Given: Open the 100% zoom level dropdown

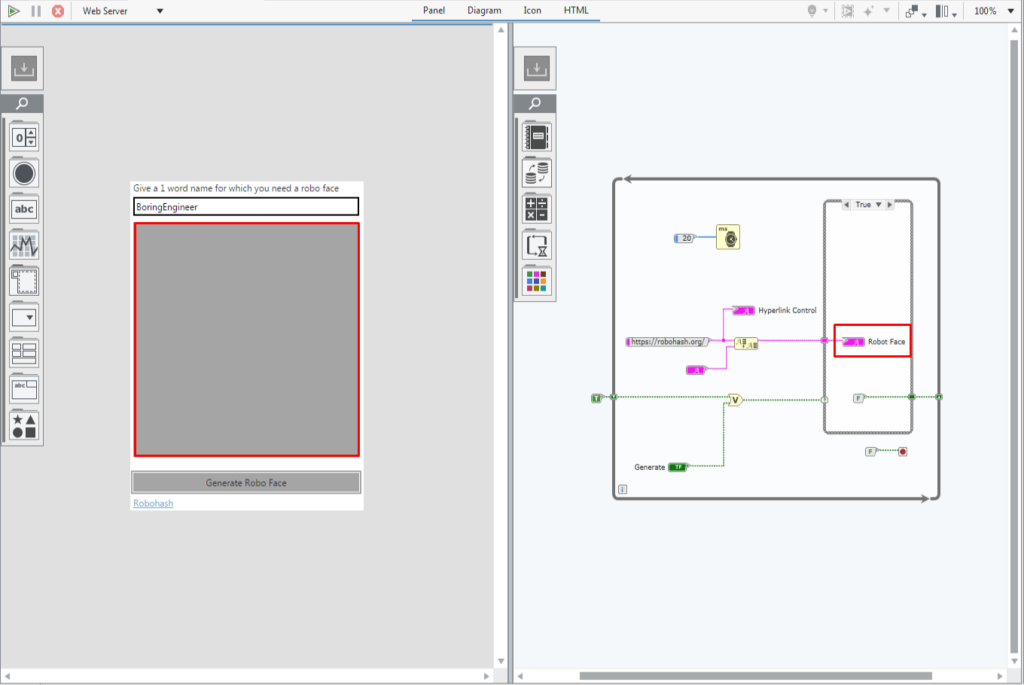Looking at the screenshot, I should [x=1010, y=10].
